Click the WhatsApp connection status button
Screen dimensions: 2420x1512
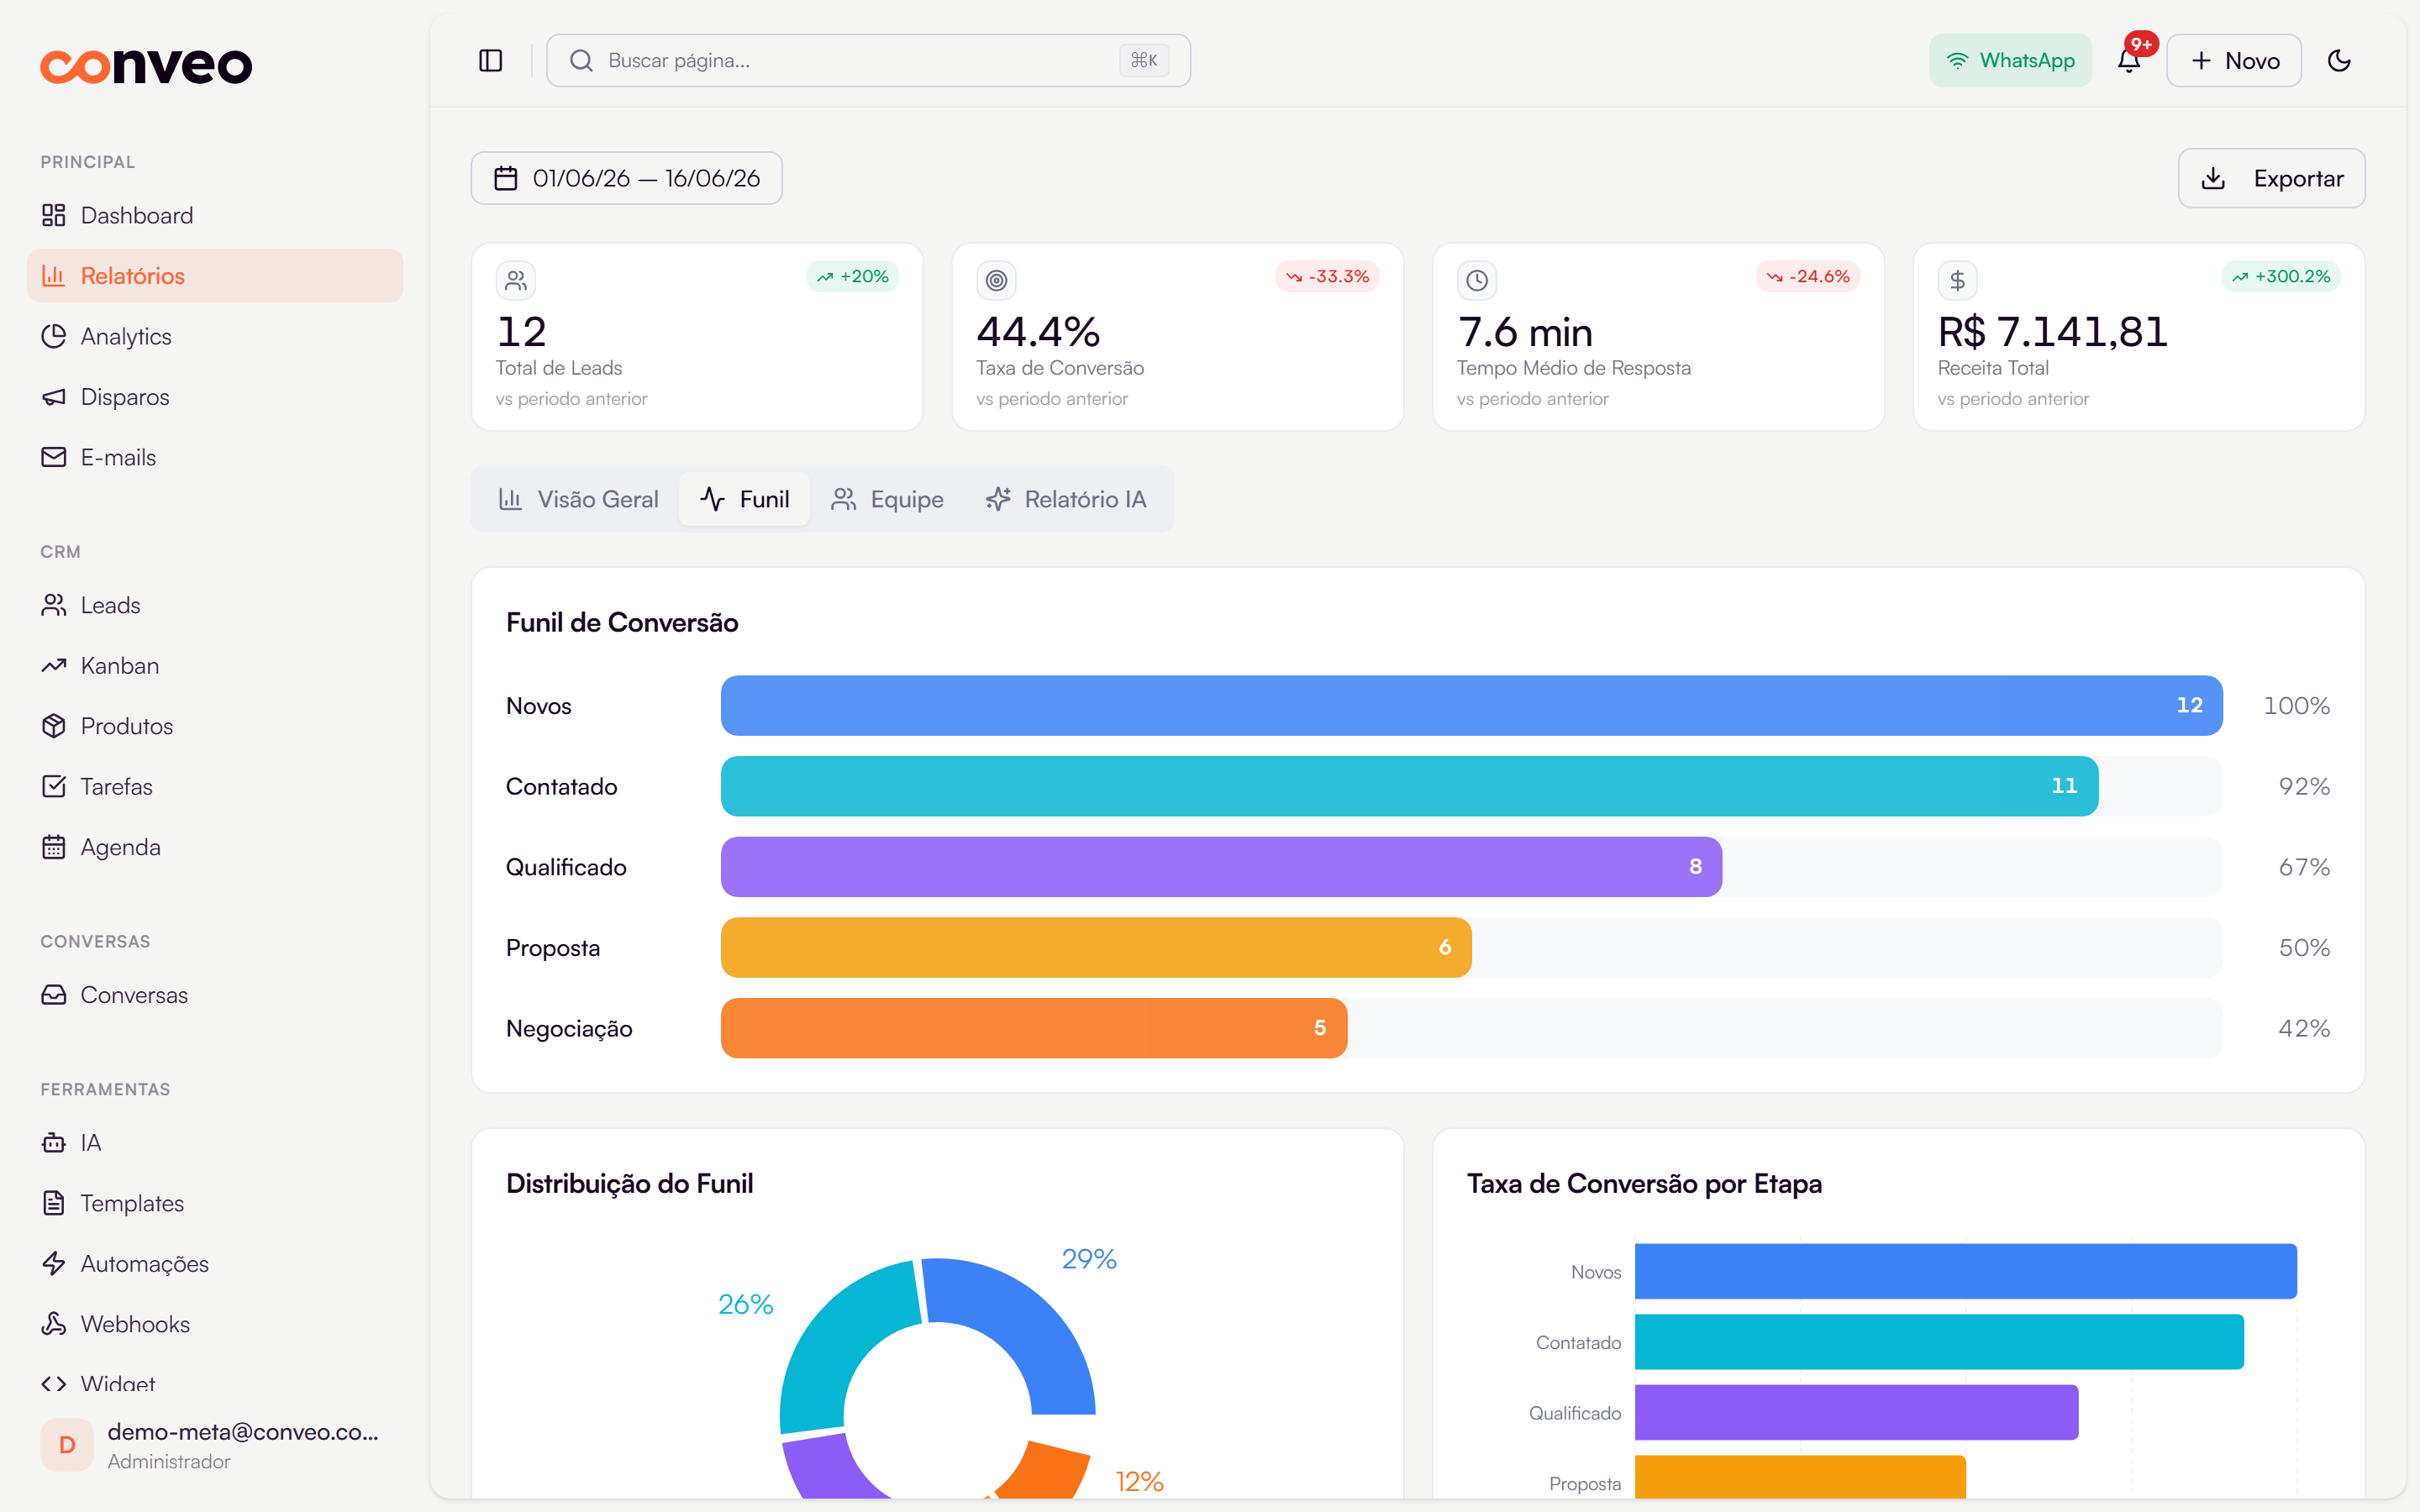point(2010,61)
